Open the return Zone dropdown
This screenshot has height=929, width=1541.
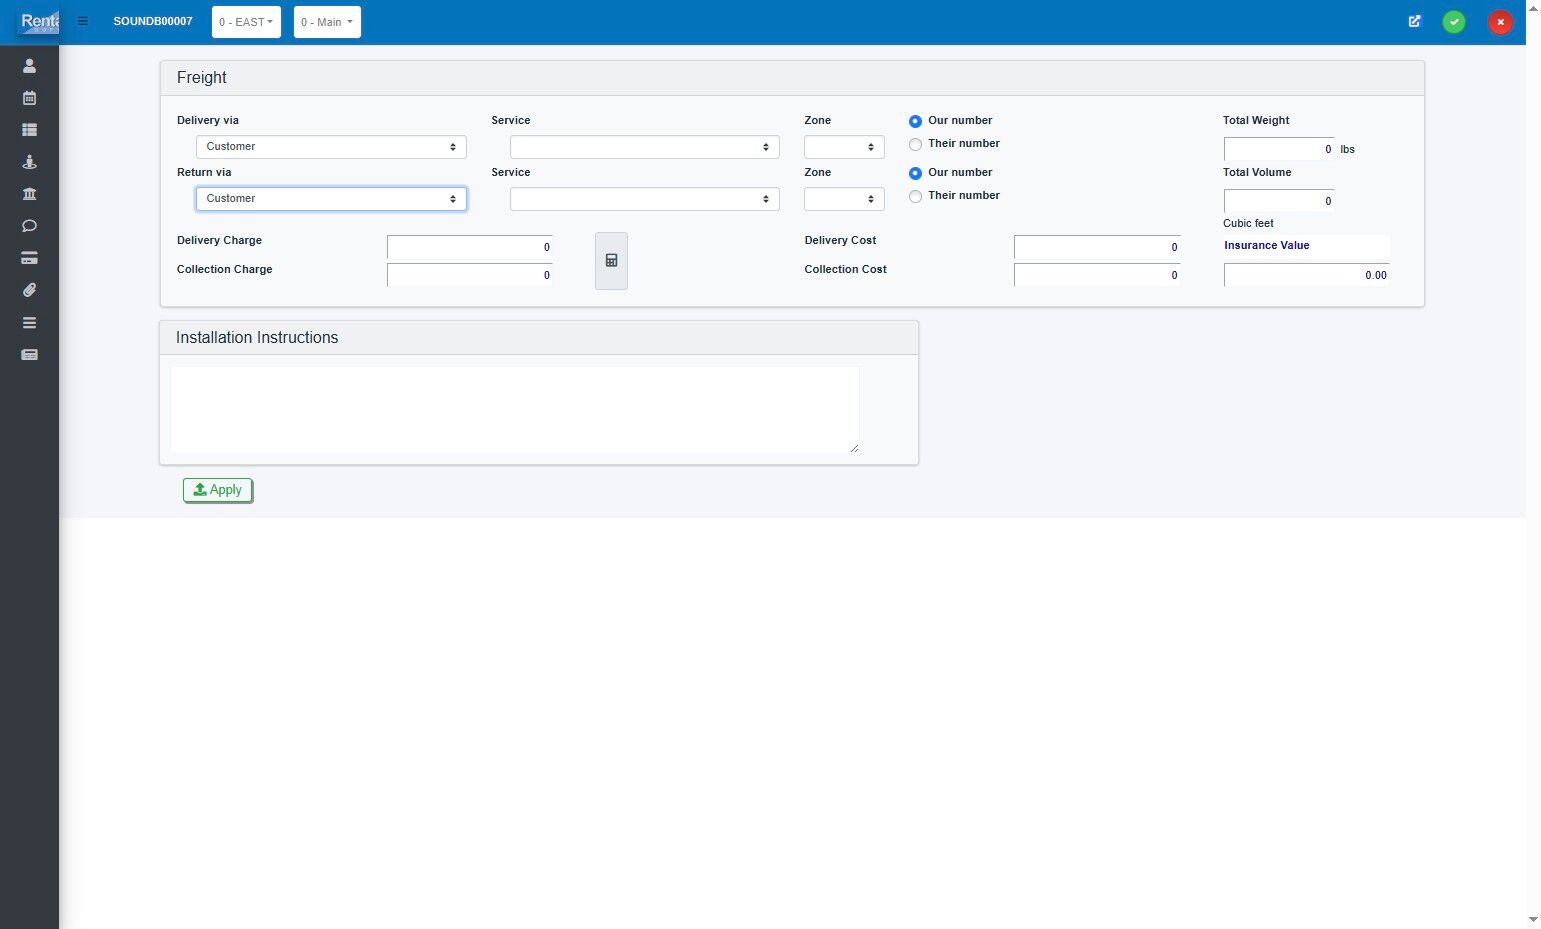844,199
